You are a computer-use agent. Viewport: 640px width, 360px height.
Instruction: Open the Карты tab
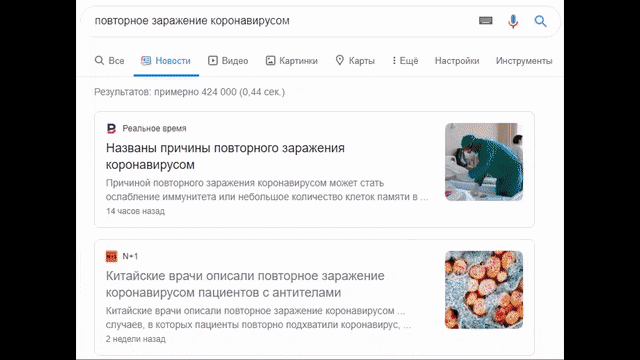click(x=355, y=61)
